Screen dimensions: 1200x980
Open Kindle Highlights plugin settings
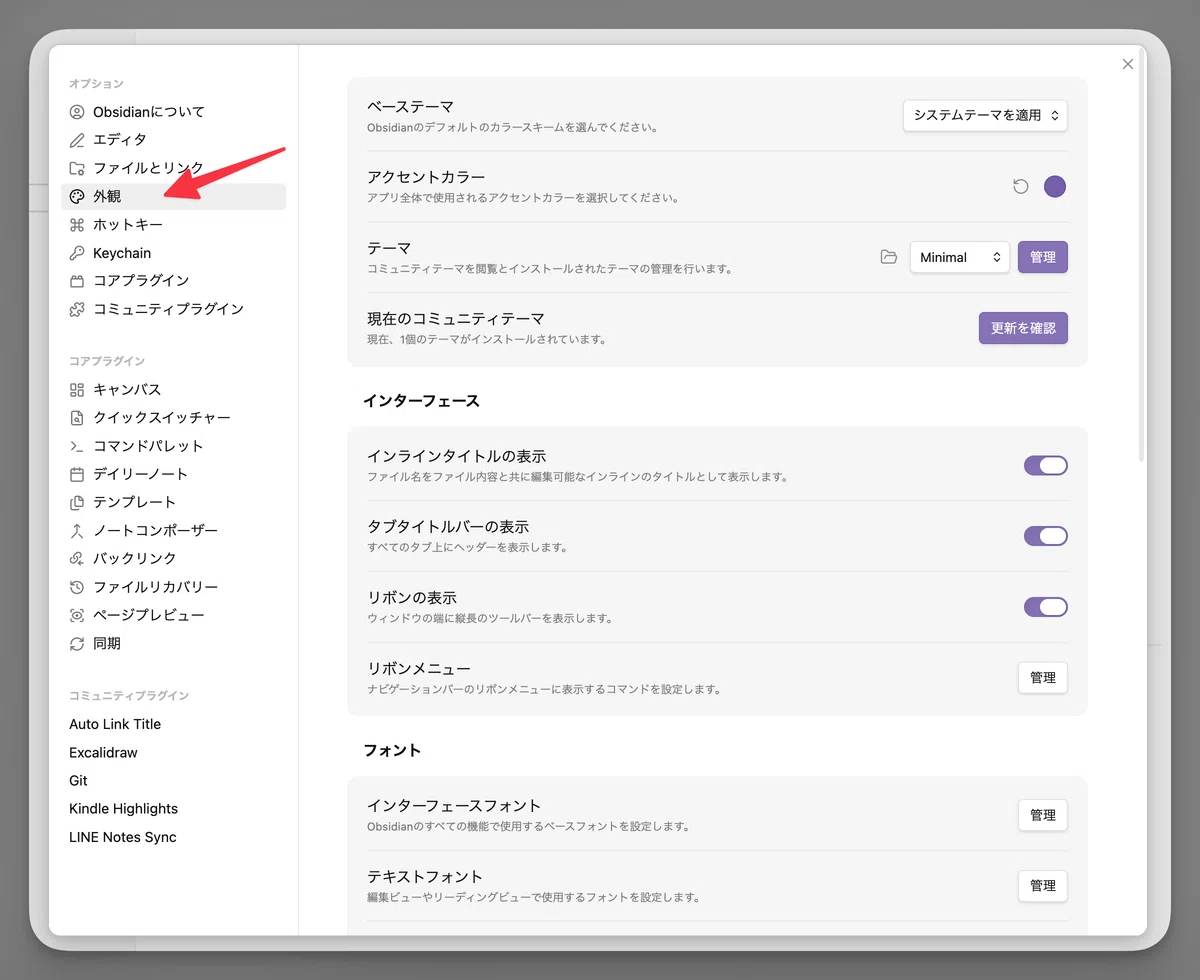(x=173, y=809)
